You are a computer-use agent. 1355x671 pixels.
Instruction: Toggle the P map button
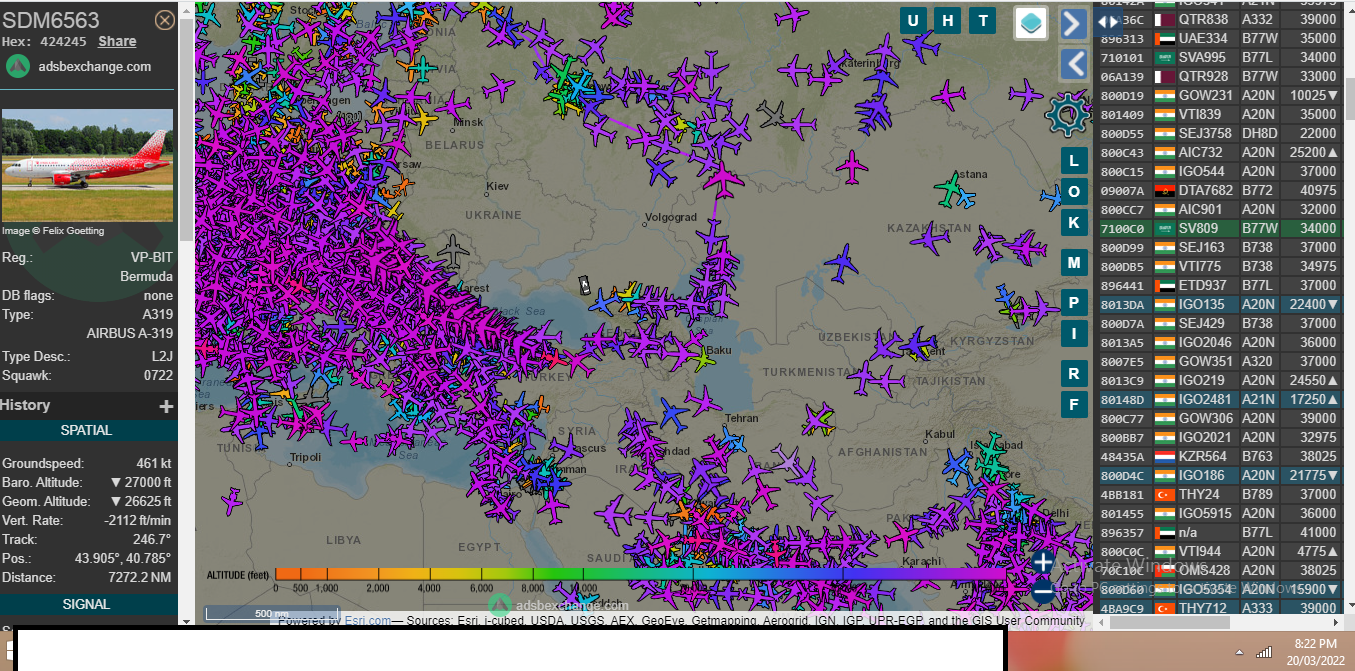click(1074, 302)
